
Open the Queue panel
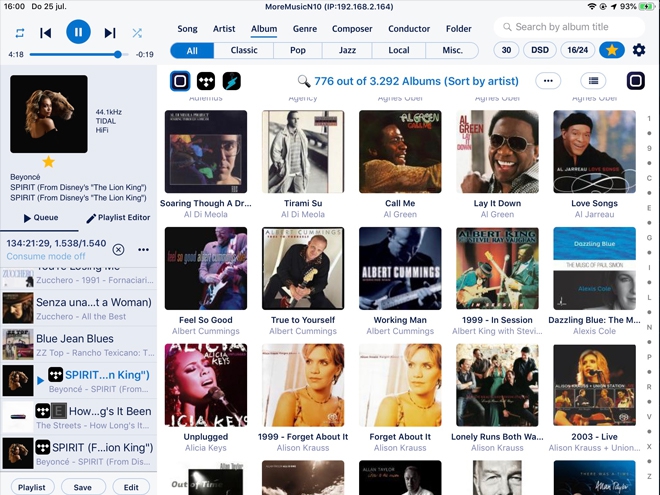pos(41,218)
